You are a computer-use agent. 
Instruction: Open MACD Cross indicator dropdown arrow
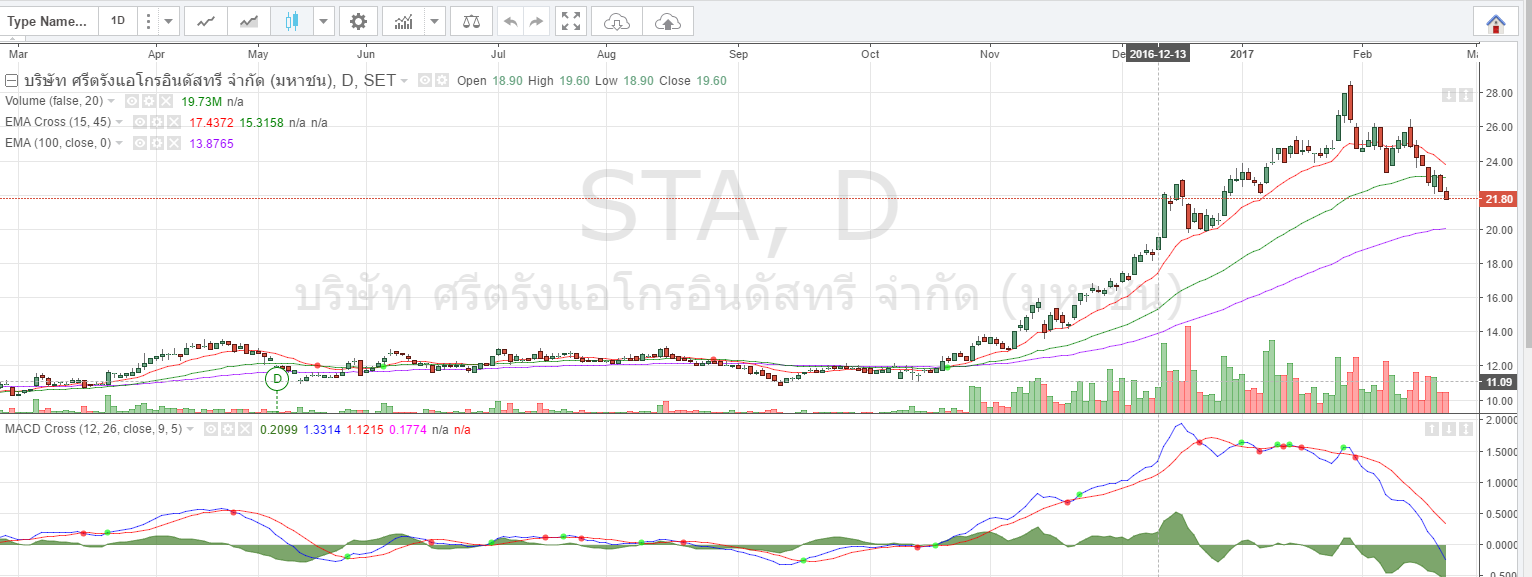coord(191,429)
